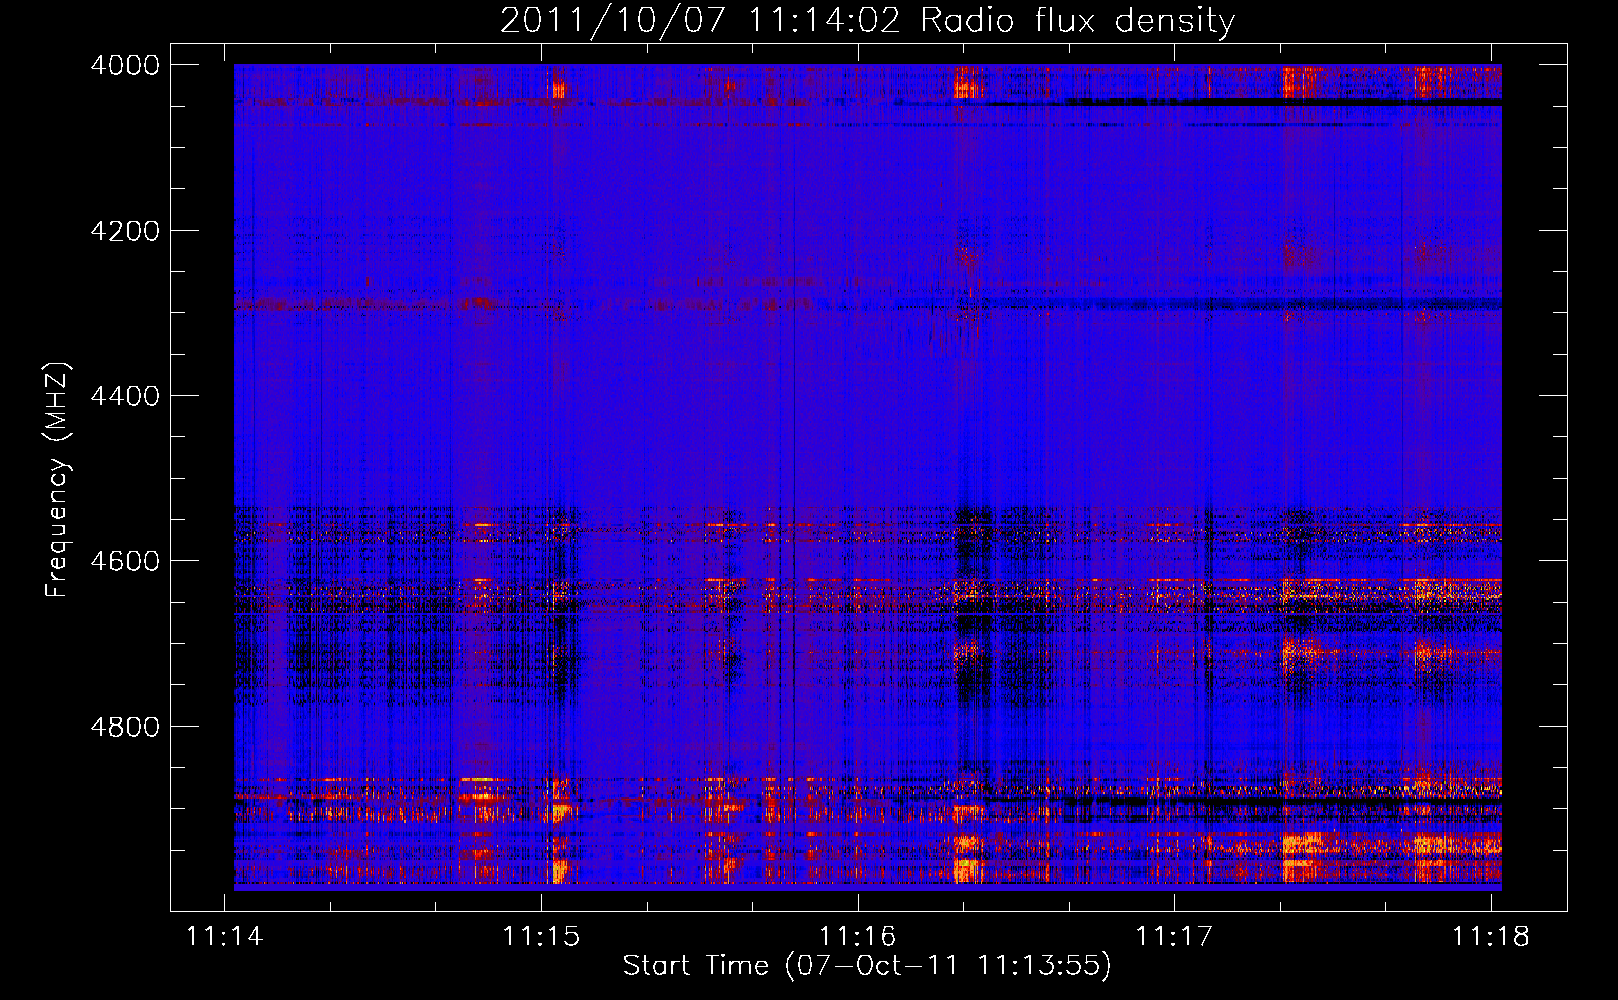Click the "Frequency (MHZ)" axis label
This screenshot has width=1618, height=1000.
pyautogui.click(x=57, y=480)
